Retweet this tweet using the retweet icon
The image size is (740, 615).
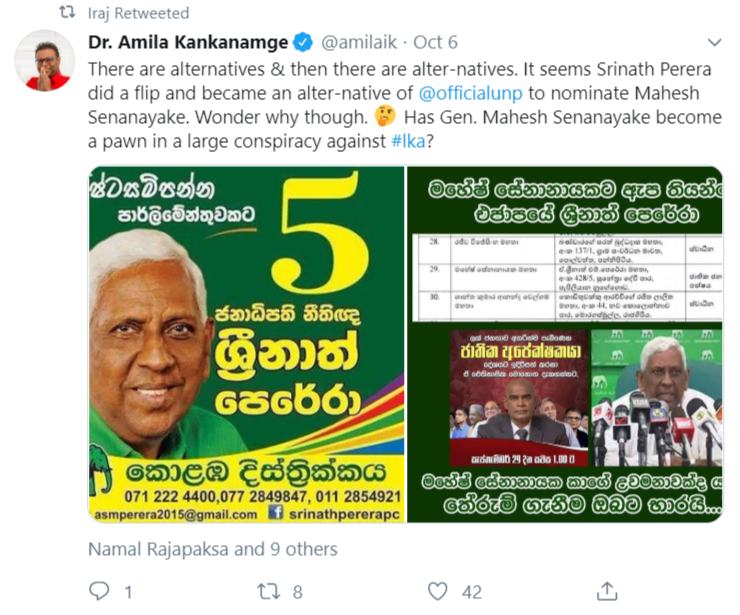tap(269, 591)
